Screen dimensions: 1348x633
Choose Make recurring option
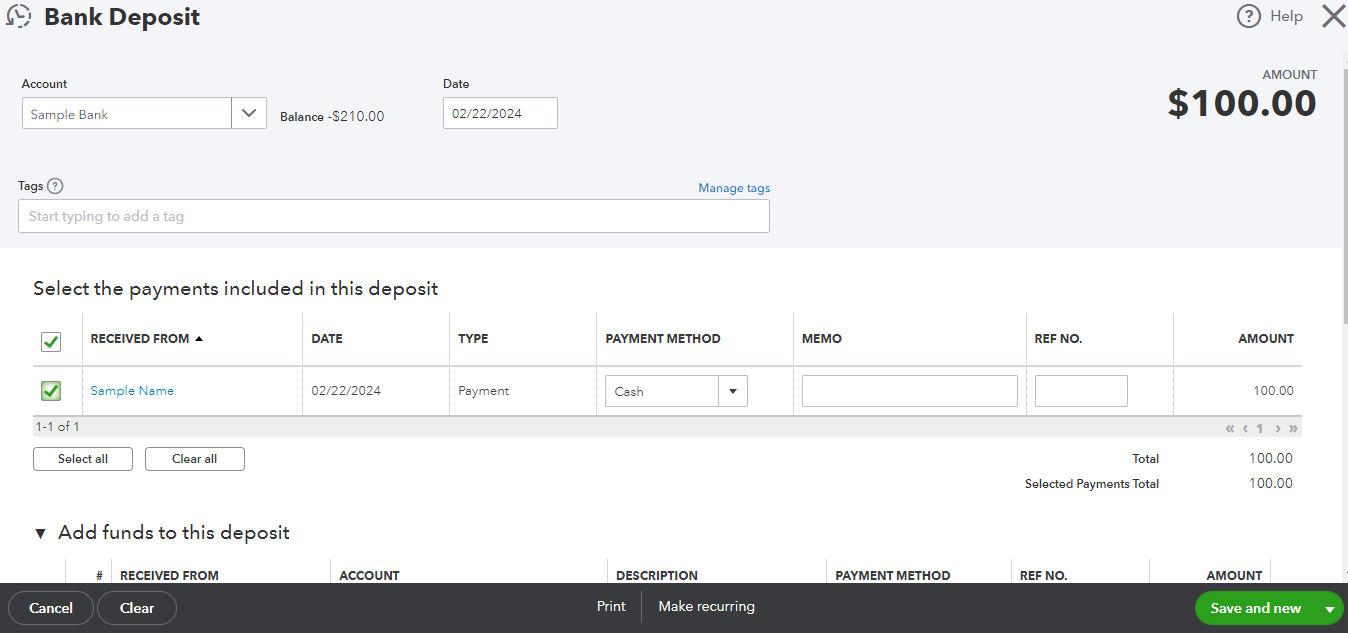(x=706, y=606)
